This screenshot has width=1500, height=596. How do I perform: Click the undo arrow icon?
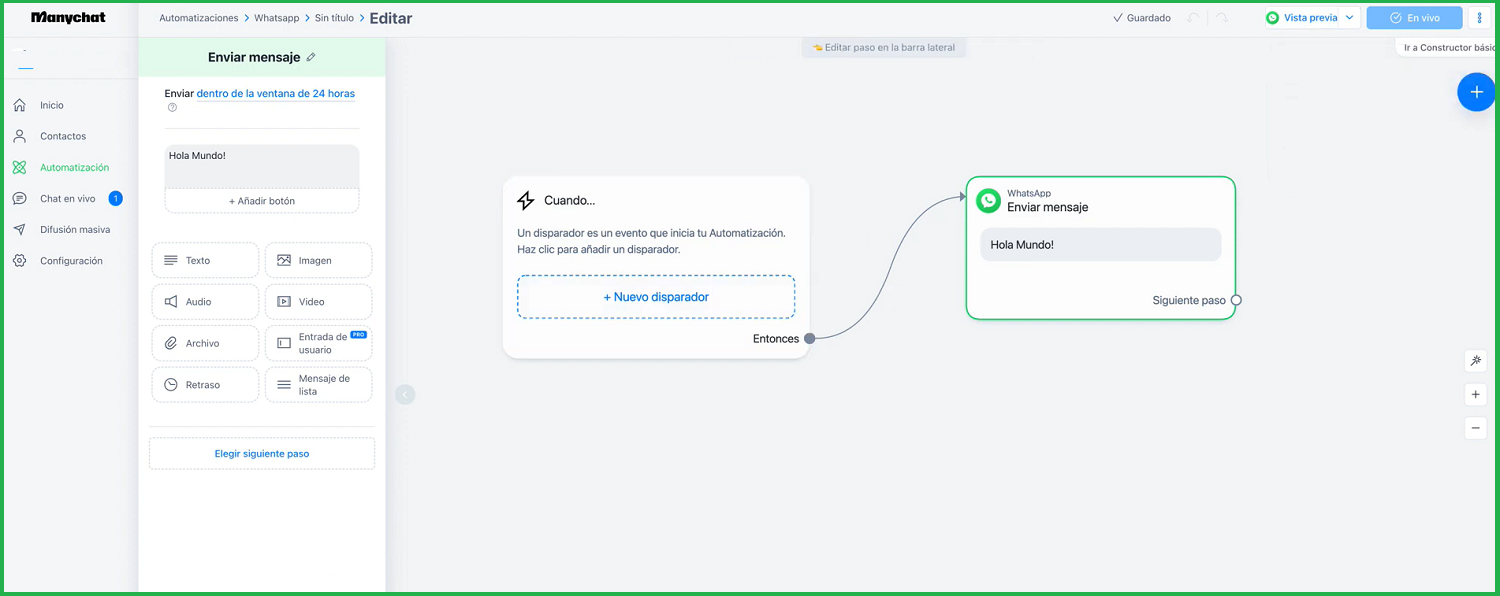[1193, 18]
